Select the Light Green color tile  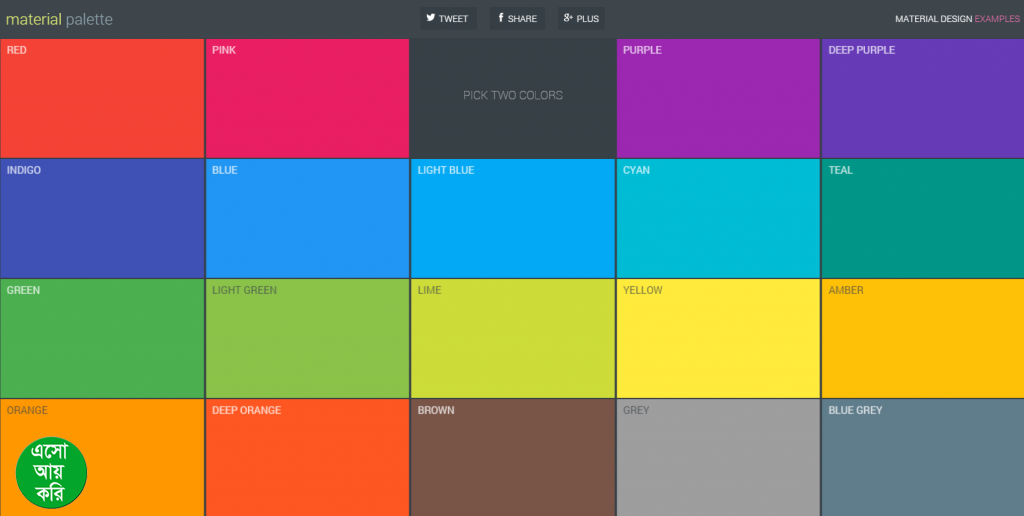[x=307, y=338]
